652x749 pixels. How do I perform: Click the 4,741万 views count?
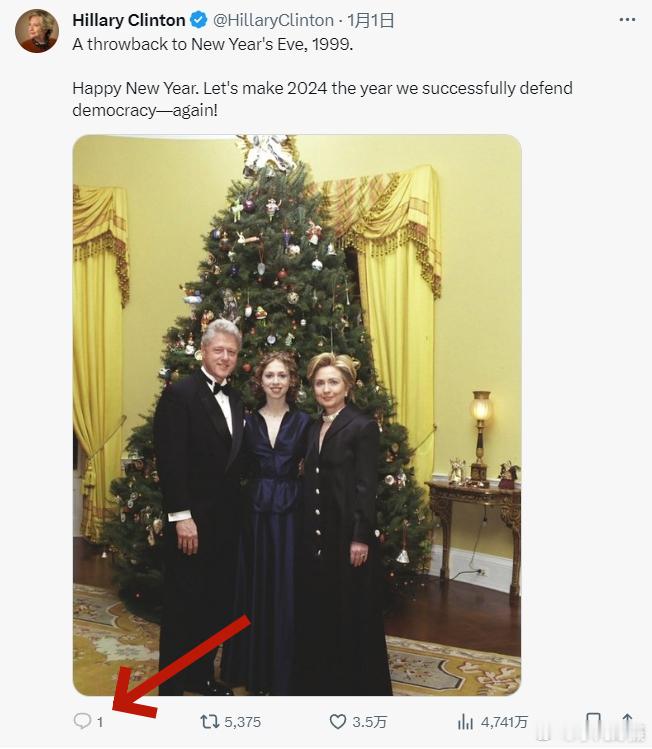[504, 722]
